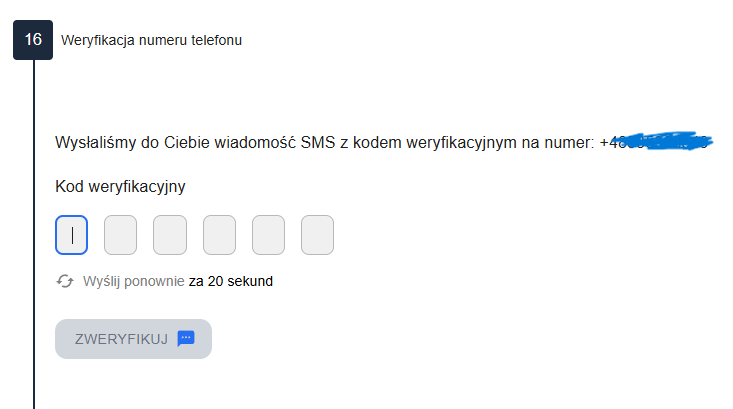Click the "Kod weryfikacyjny" field label
Screen dimensions: 733x409
(120, 186)
